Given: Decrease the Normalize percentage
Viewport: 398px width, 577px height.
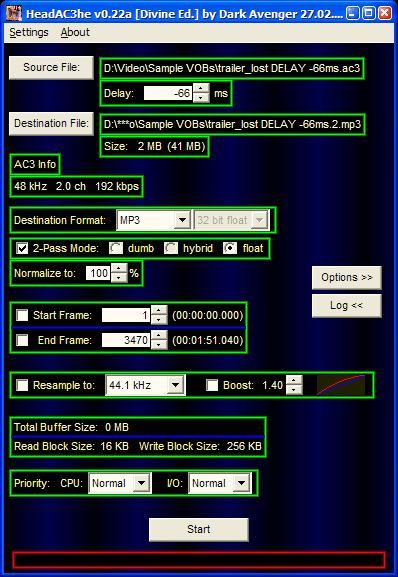Looking at the screenshot, I should [119, 278].
